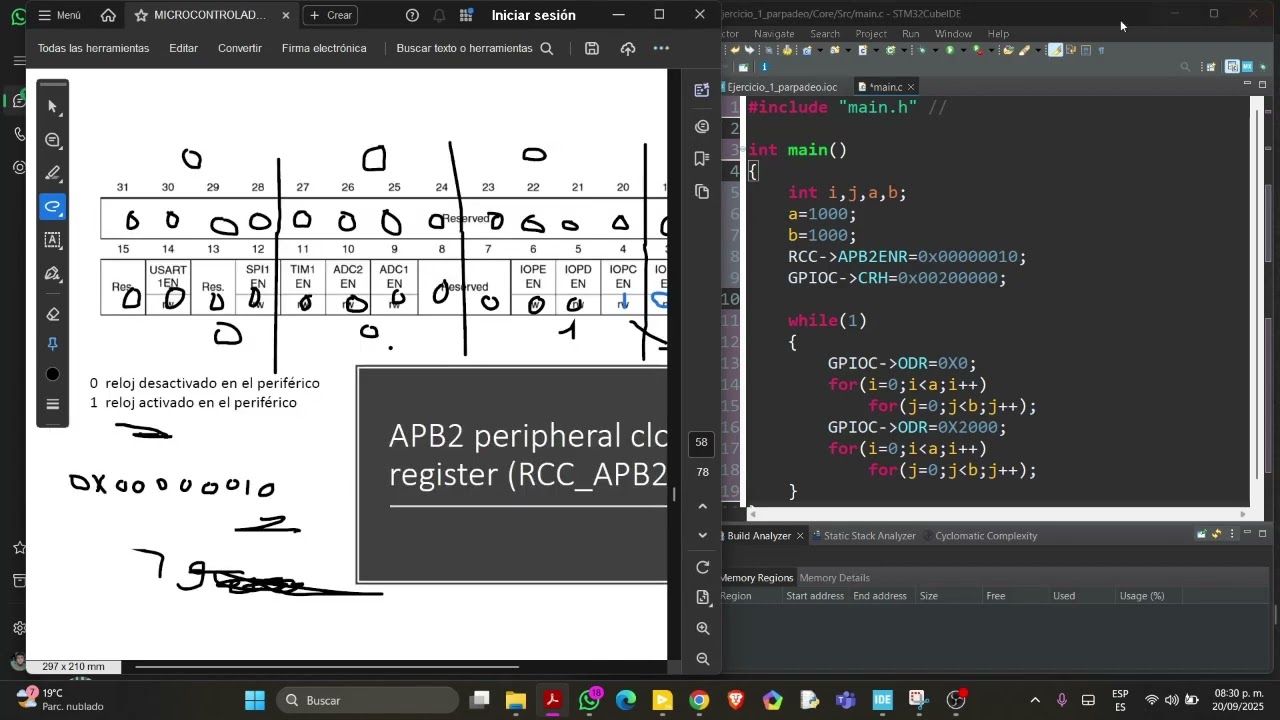Viewport: 1280px width, 720px height.
Task: Close the *main.c editor tab
Action: (911, 87)
